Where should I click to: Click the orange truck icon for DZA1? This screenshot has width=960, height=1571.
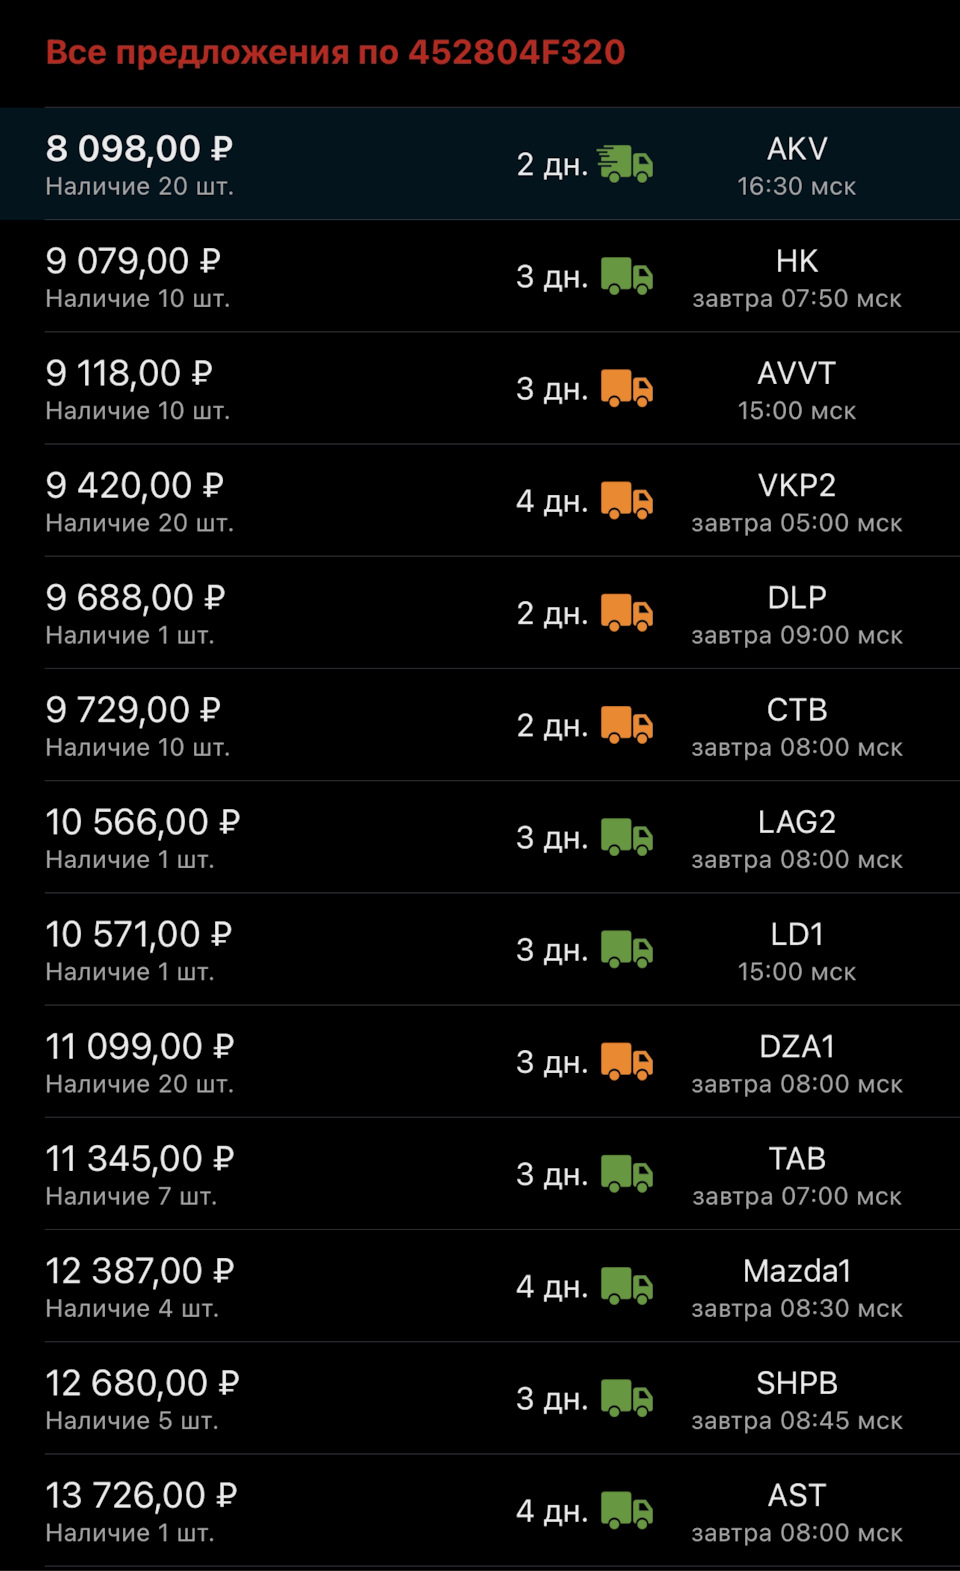click(626, 1061)
